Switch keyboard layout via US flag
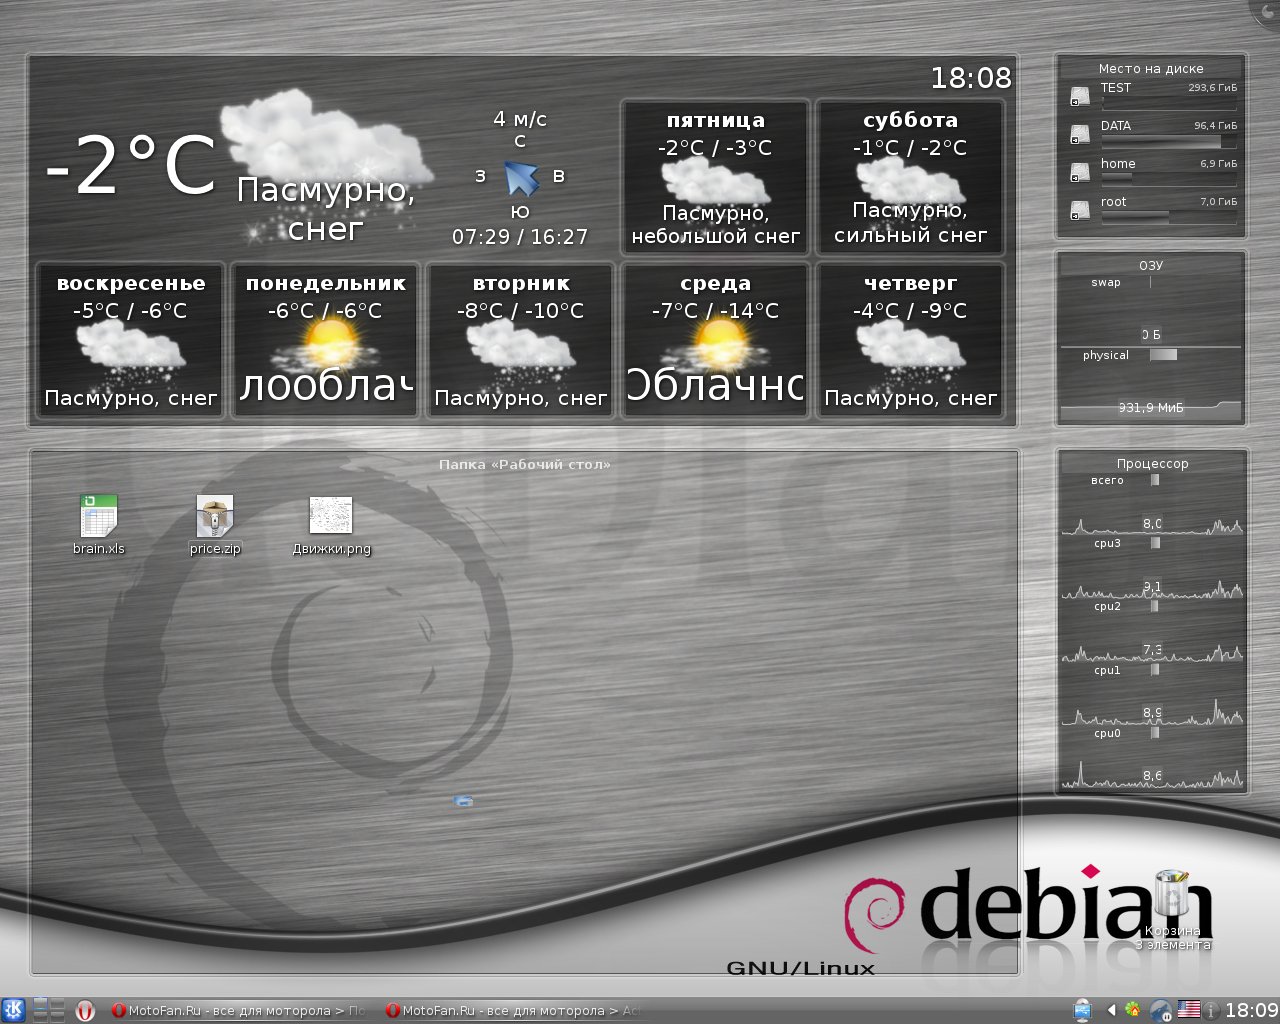 coord(1188,1009)
